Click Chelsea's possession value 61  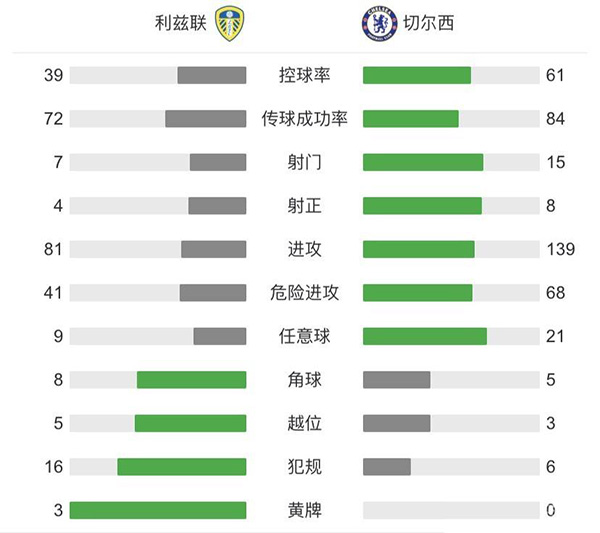point(556,75)
